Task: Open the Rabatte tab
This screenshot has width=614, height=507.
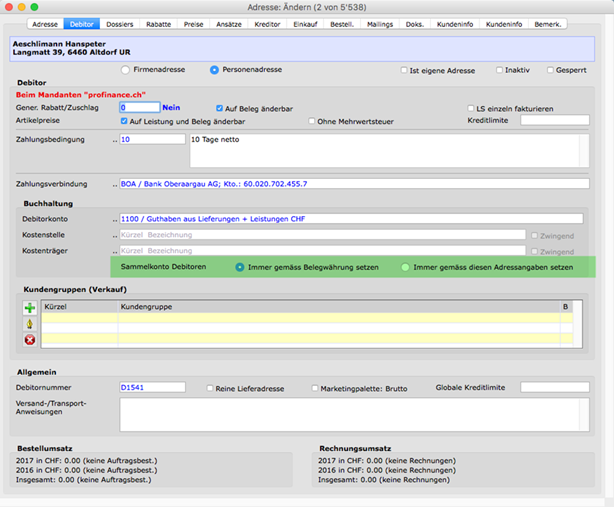Action: pyautogui.click(x=156, y=22)
